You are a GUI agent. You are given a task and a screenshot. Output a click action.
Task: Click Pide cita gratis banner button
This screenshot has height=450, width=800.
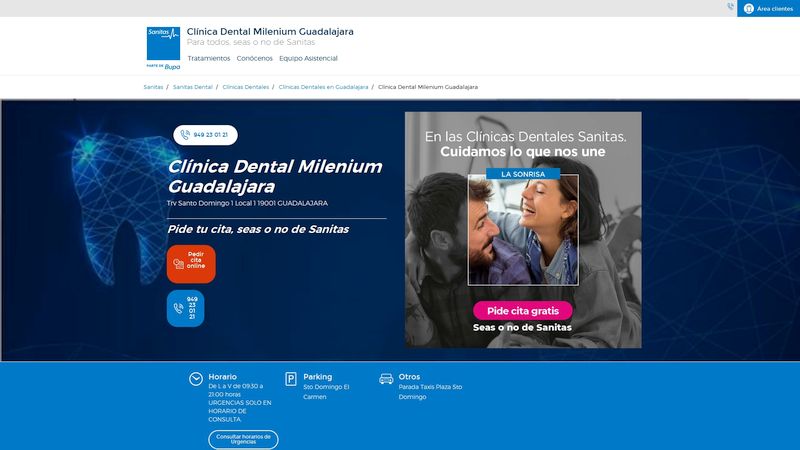click(522, 311)
